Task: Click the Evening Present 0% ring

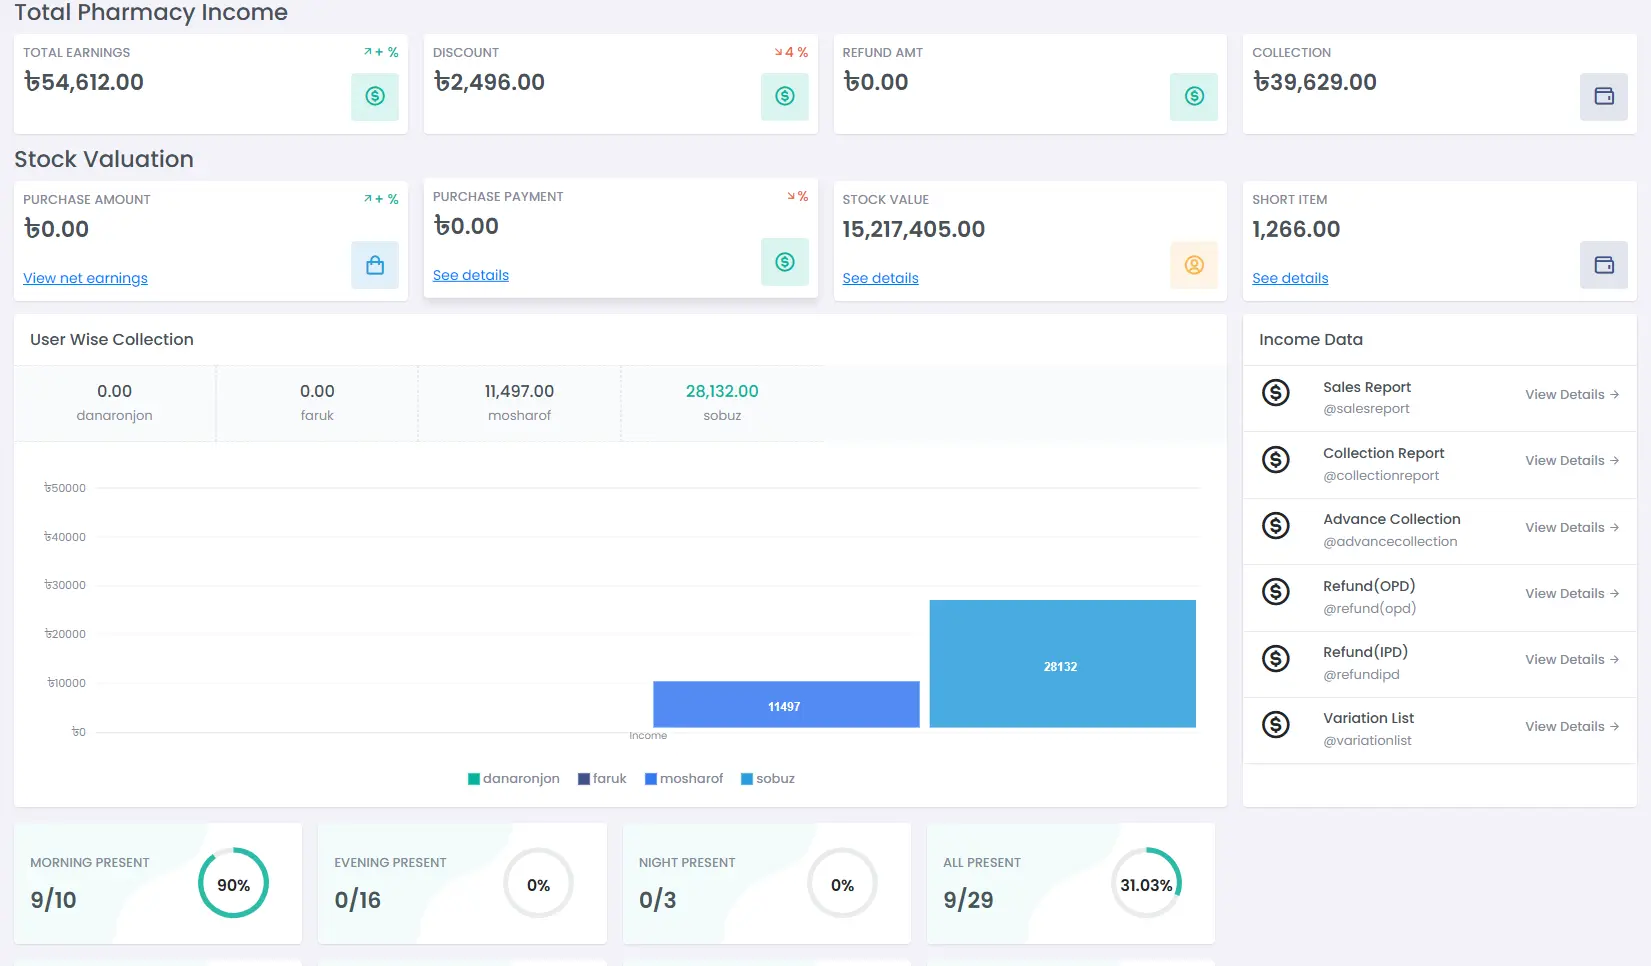Action: click(538, 883)
